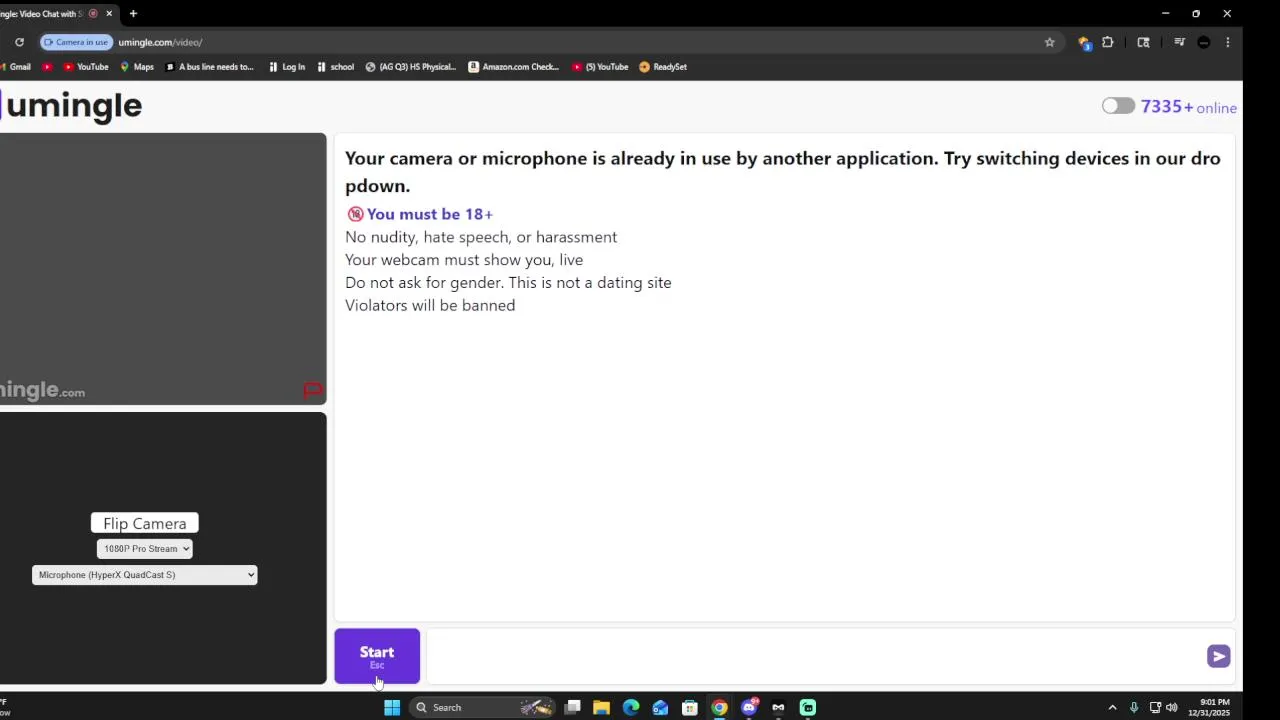Launch File Explorer from the taskbar

(601, 707)
